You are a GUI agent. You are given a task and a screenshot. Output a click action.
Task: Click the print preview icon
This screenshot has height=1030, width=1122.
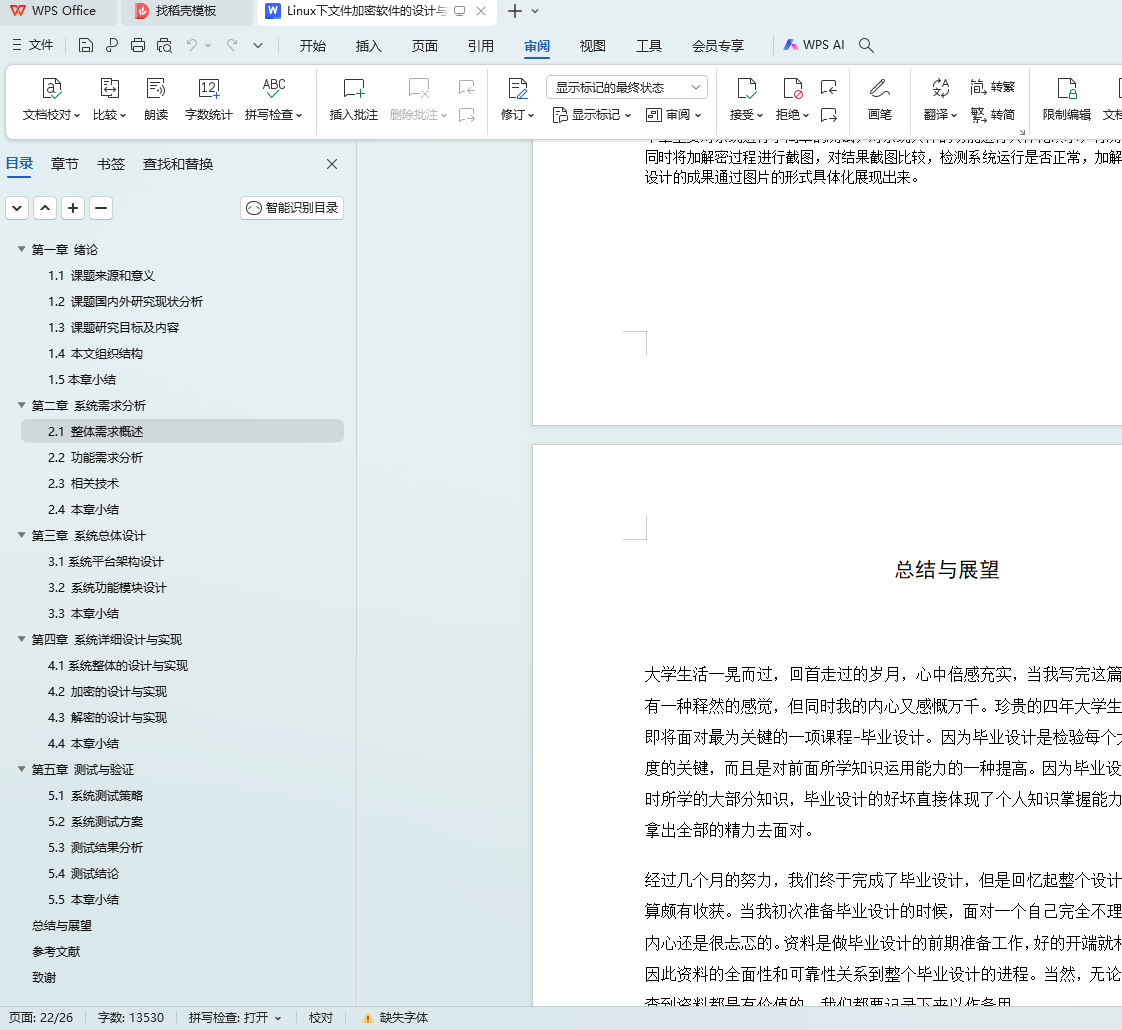coord(164,46)
